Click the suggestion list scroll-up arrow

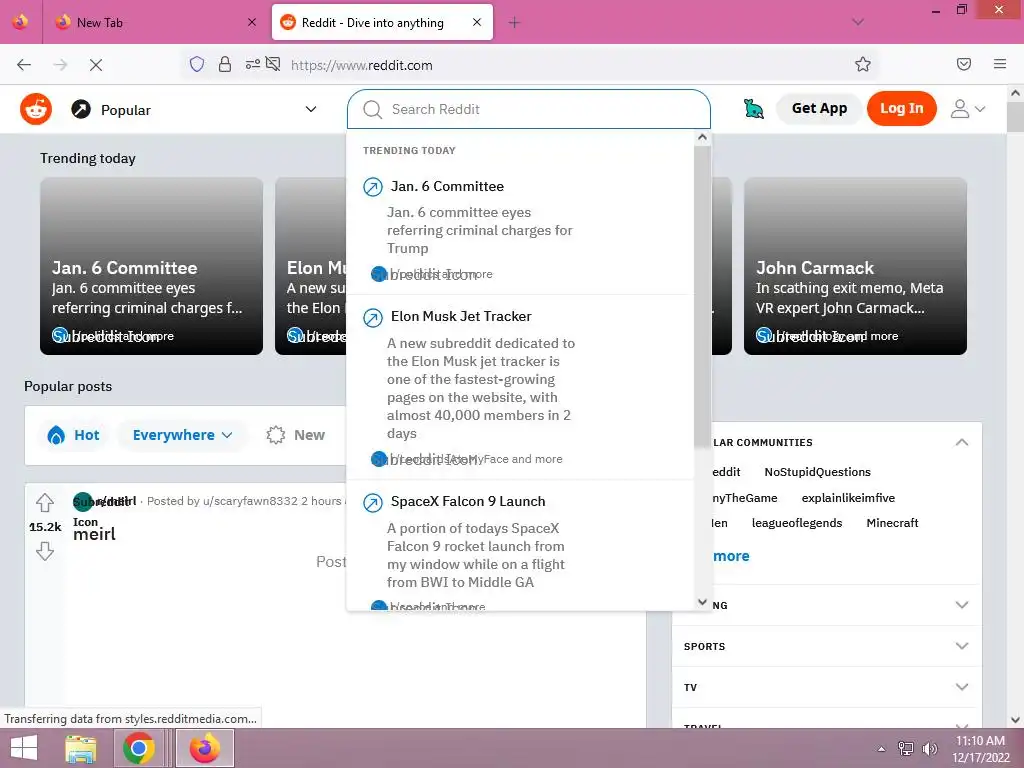pyautogui.click(x=702, y=137)
